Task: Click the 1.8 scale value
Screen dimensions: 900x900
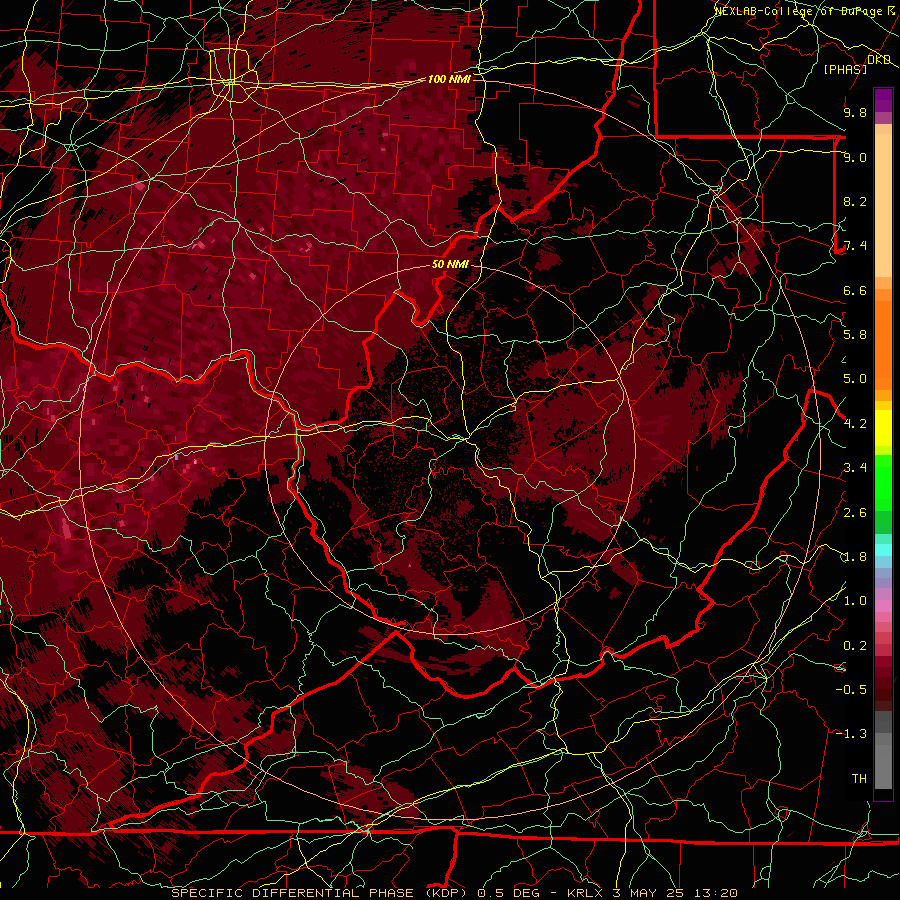Action: pyautogui.click(x=855, y=557)
